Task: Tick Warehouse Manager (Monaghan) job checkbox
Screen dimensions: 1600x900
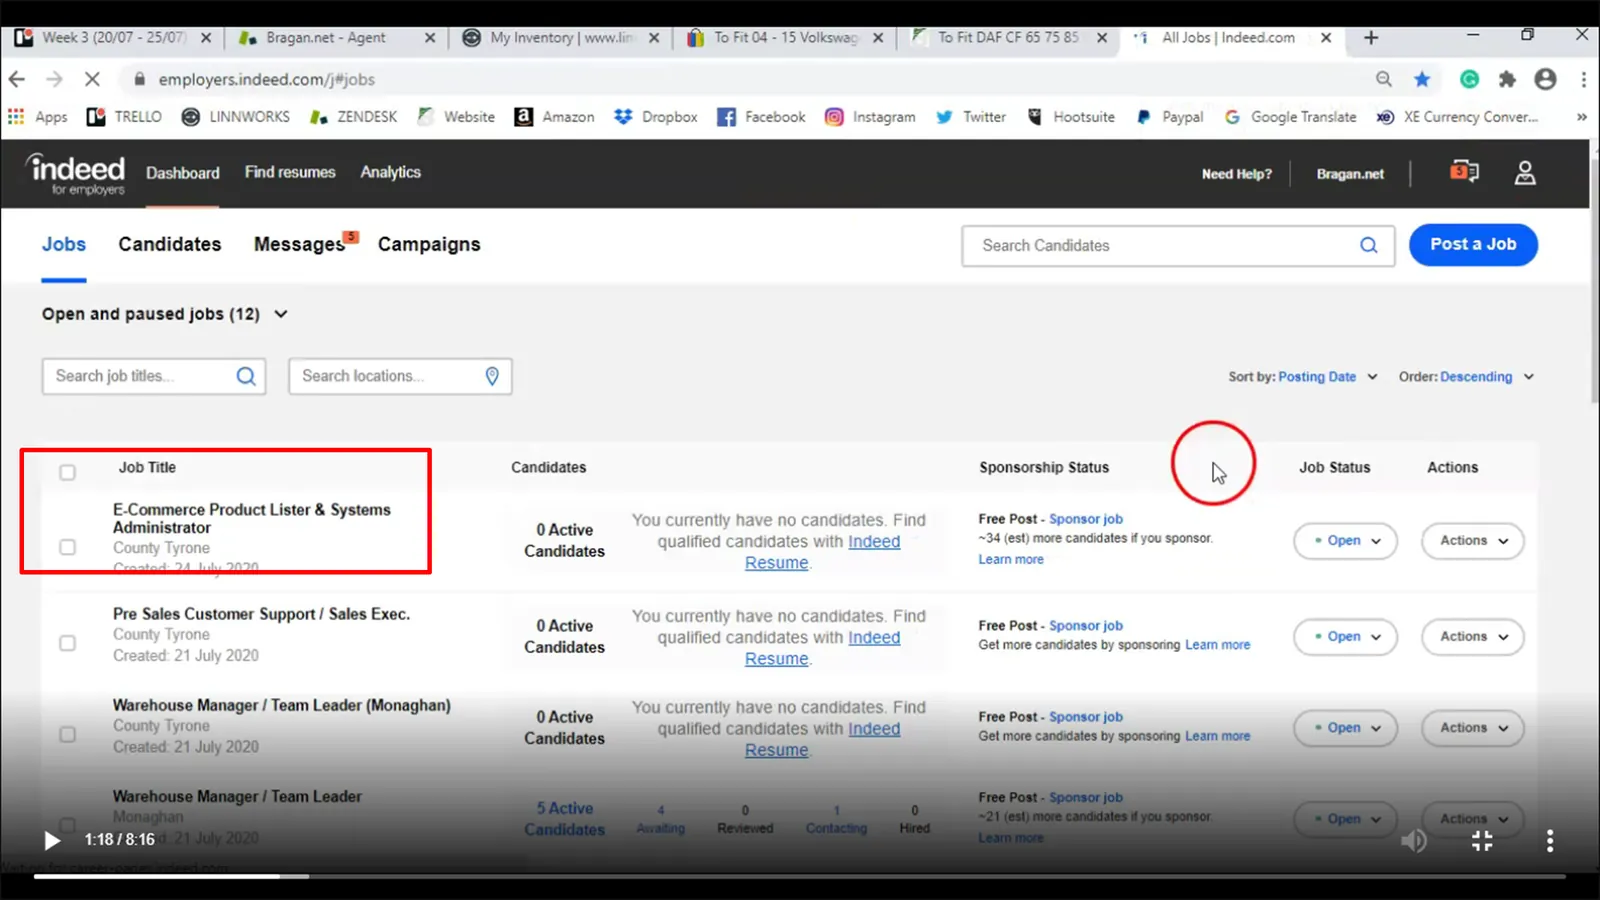Action: pyautogui.click(x=67, y=734)
